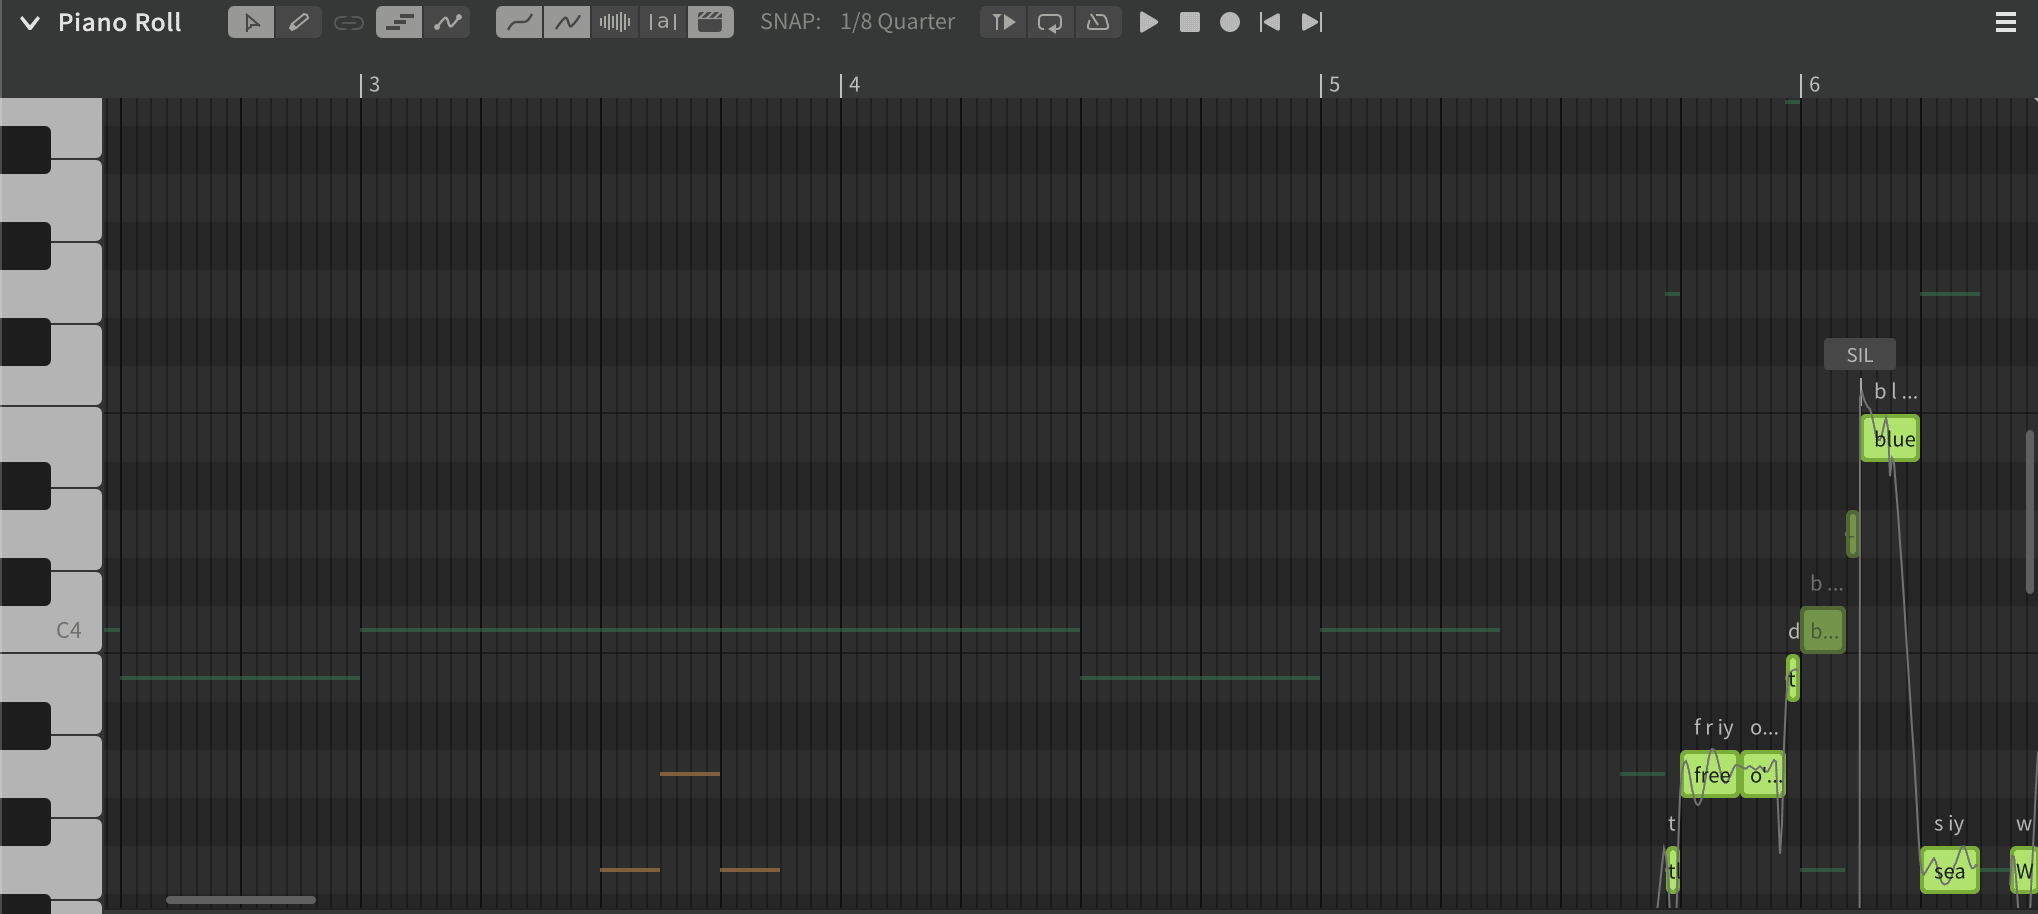Toggle the phoneme display button
Image resolution: width=2038 pixels, height=914 pixels.
[x=662, y=22]
